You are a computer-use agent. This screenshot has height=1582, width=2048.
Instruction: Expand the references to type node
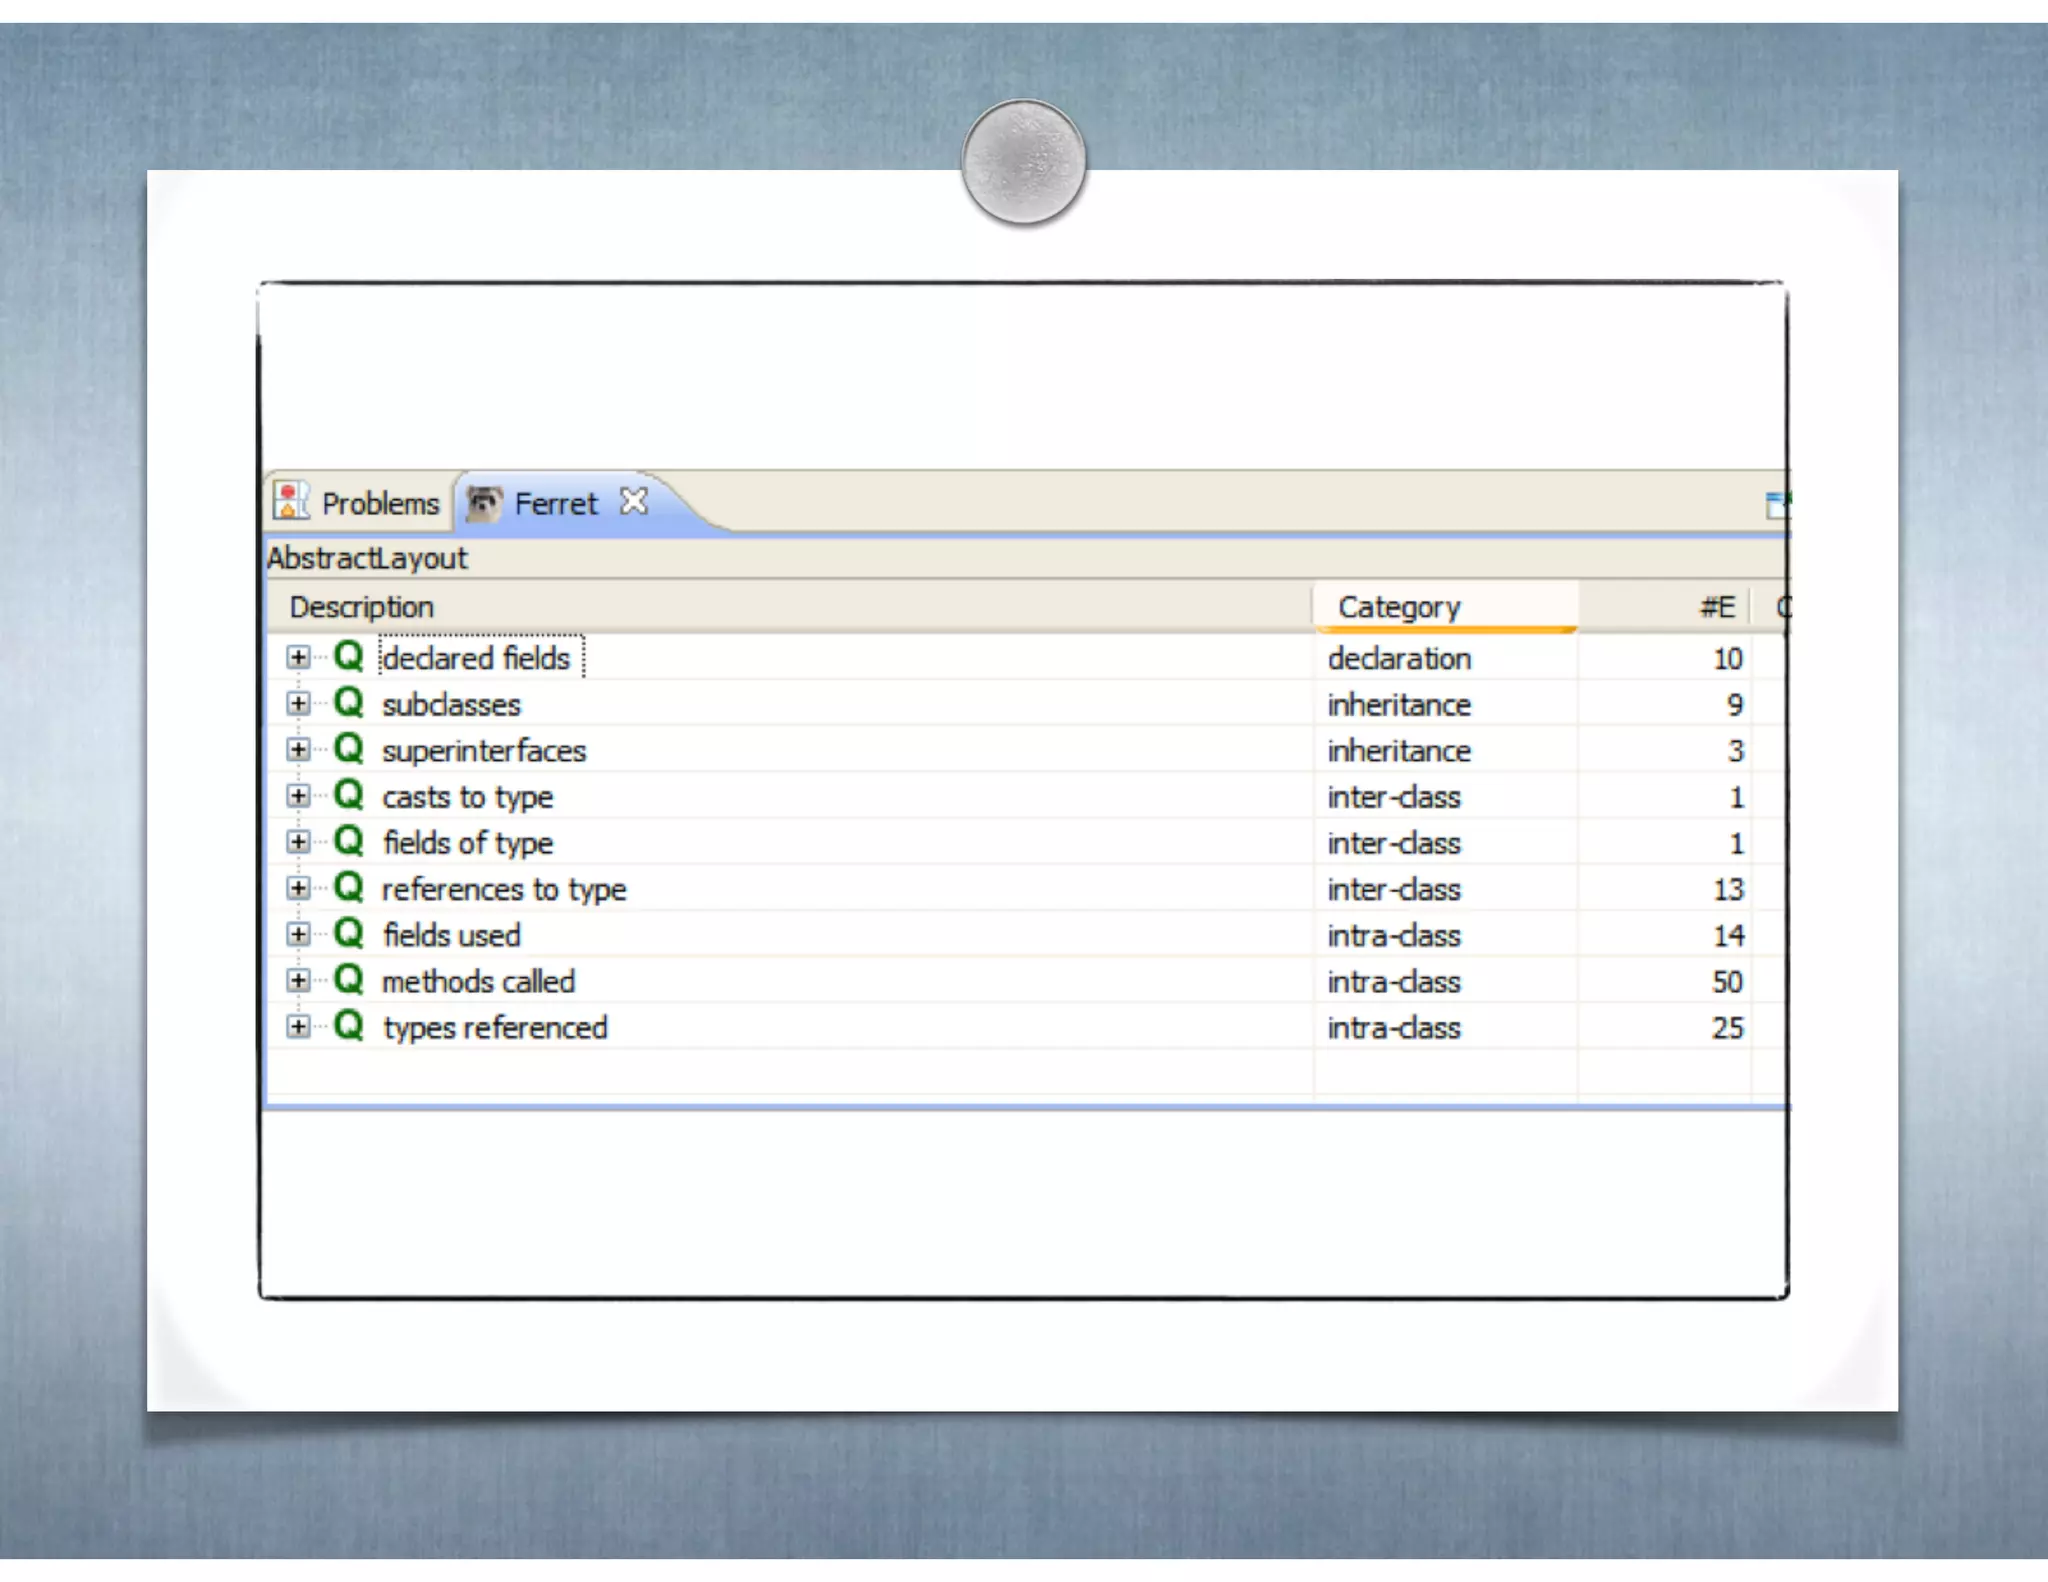(x=298, y=888)
